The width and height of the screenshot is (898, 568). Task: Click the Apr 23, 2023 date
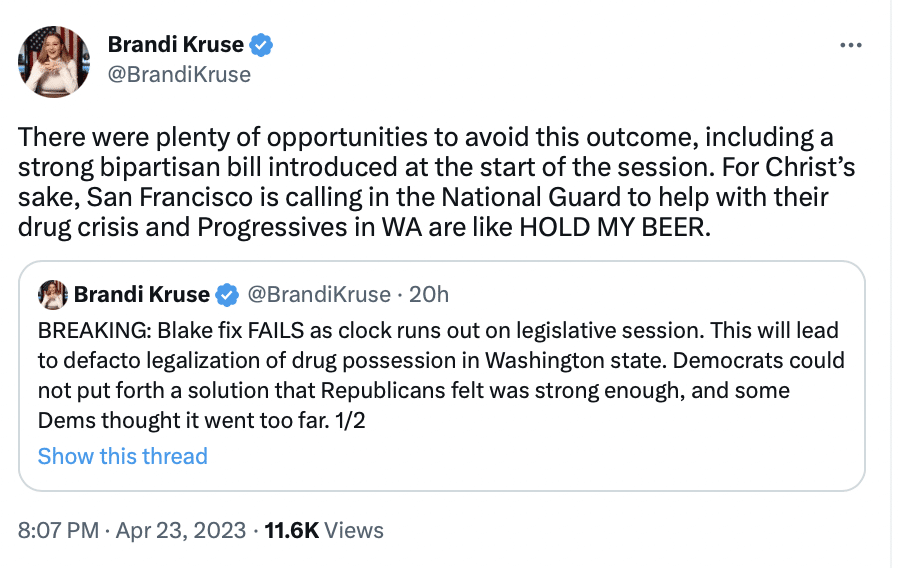(181, 530)
